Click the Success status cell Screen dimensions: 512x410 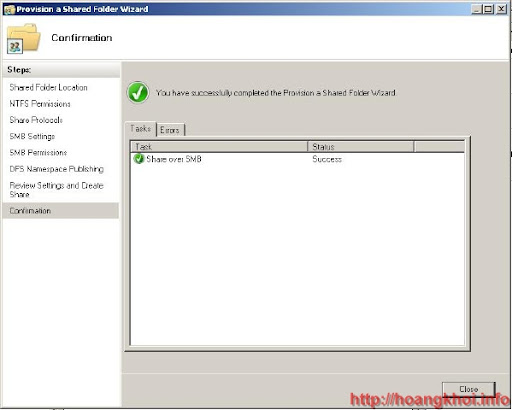pos(327,159)
